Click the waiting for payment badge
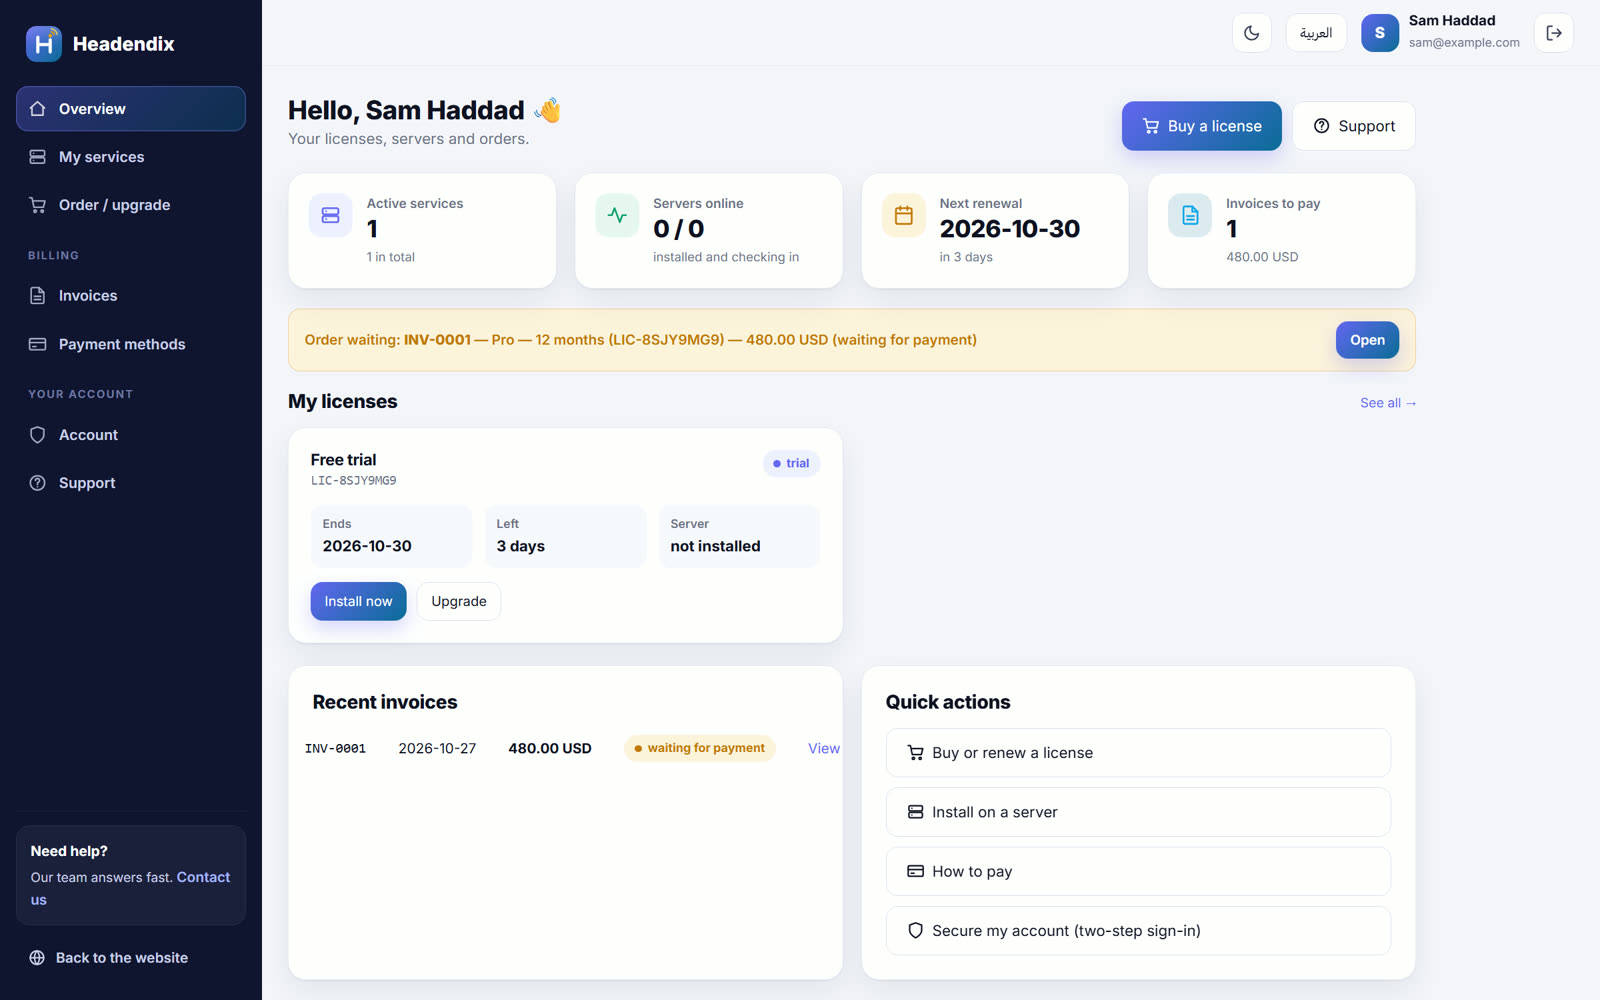Image resolution: width=1600 pixels, height=1000 pixels. (700, 748)
